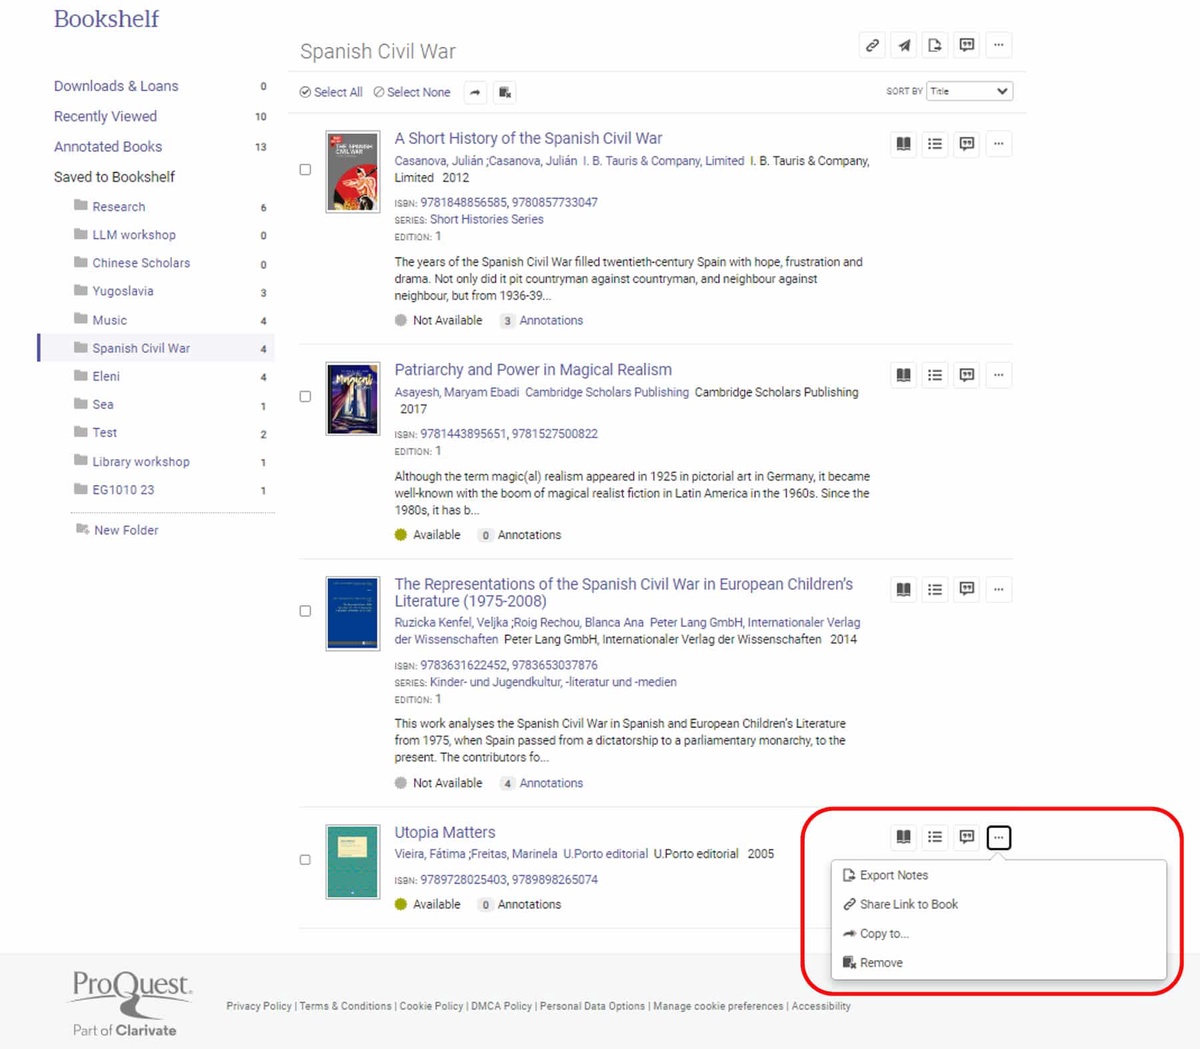Viewport: 1200px width, 1049px height.
Task: Select All items in the list
Action: click(x=330, y=91)
